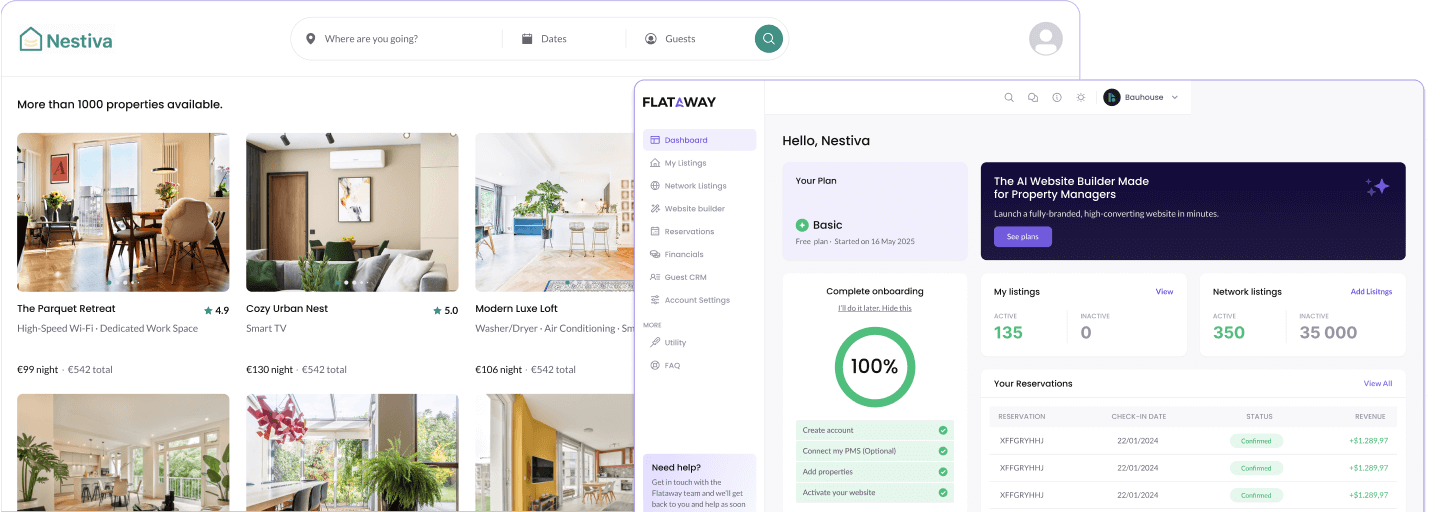Click the Modern Luxe Loft title
Image resolution: width=1440 pixels, height=512 pixels.
(x=516, y=309)
